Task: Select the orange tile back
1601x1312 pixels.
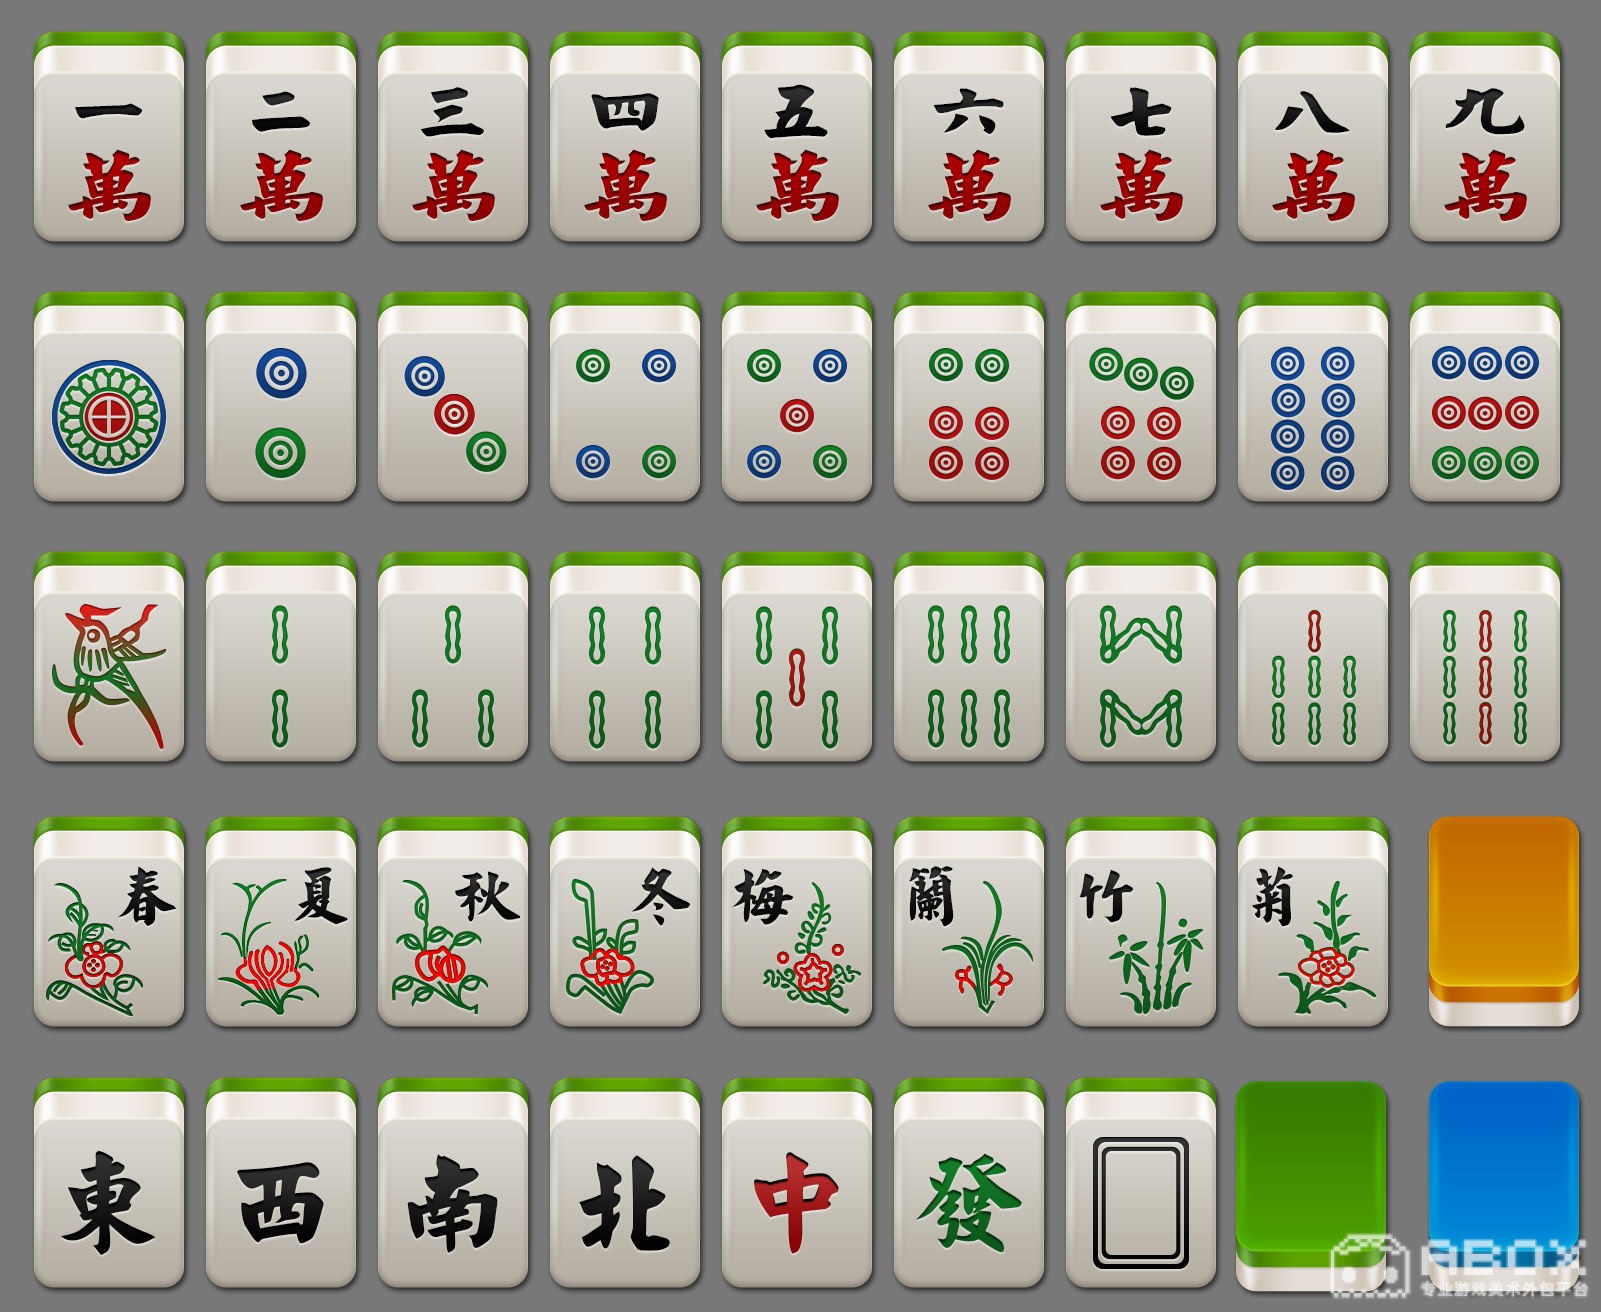Action: pos(1504,921)
